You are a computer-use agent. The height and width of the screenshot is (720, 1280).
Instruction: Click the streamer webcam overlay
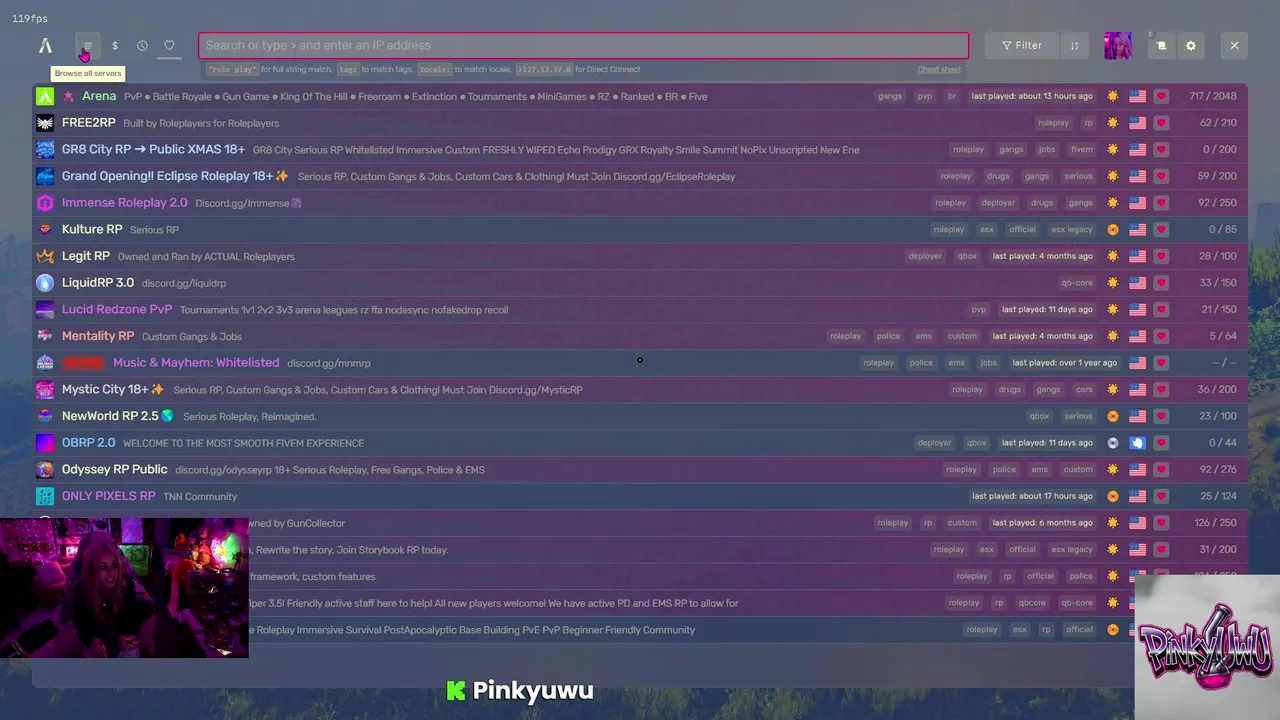click(124, 587)
